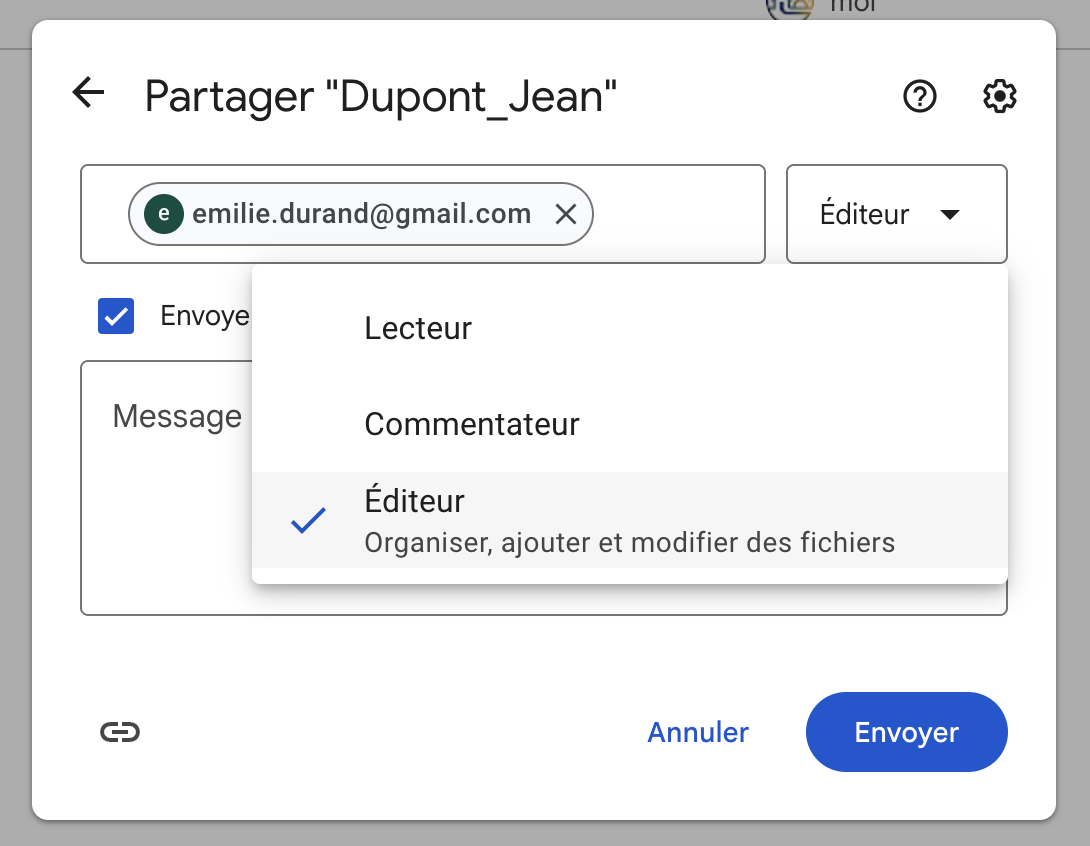Click the green 'e' avatar on the chip
This screenshot has height=846, width=1090.
coord(164,214)
